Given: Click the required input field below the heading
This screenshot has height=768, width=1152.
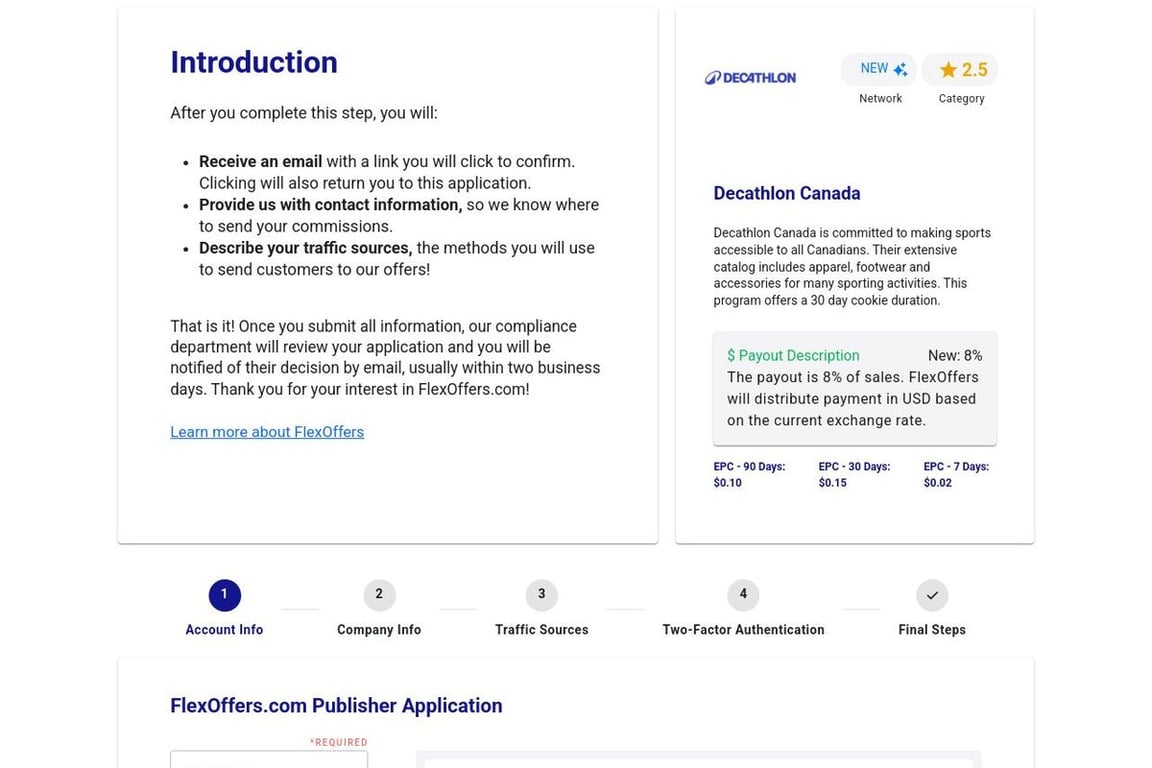Looking at the screenshot, I should click(269, 759).
